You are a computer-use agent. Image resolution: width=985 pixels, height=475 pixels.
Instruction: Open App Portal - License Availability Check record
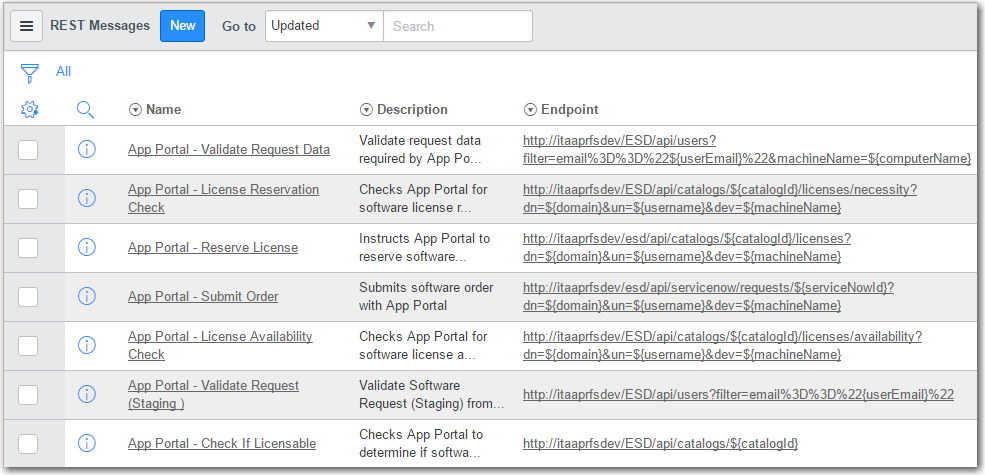click(x=220, y=346)
